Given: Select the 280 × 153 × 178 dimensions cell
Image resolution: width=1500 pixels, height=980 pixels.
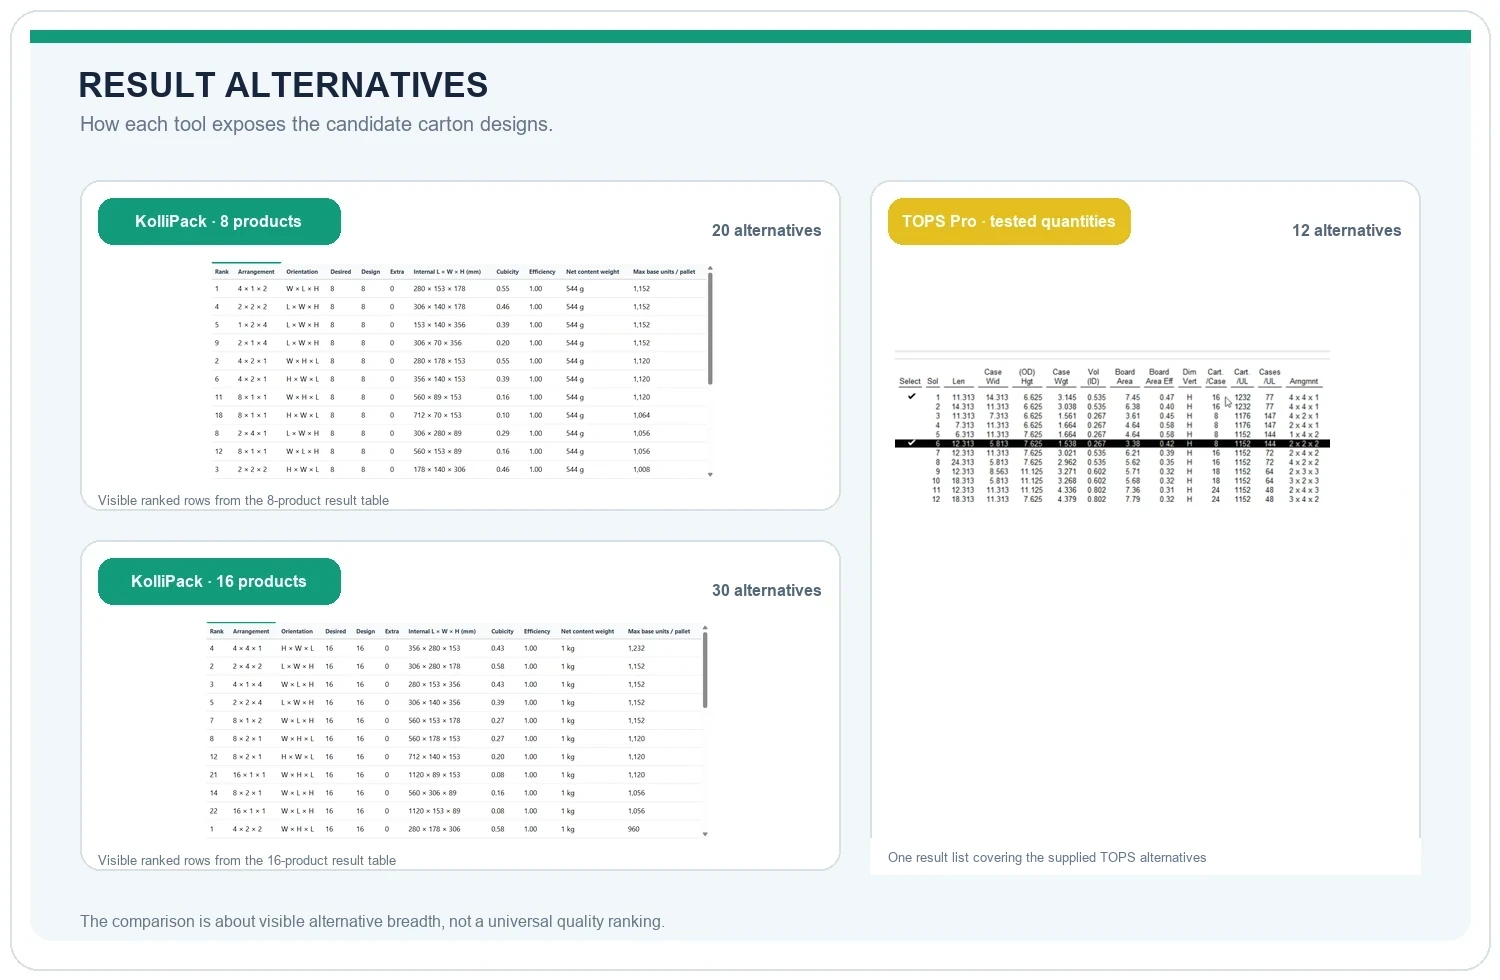Looking at the screenshot, I should point(439,289).
